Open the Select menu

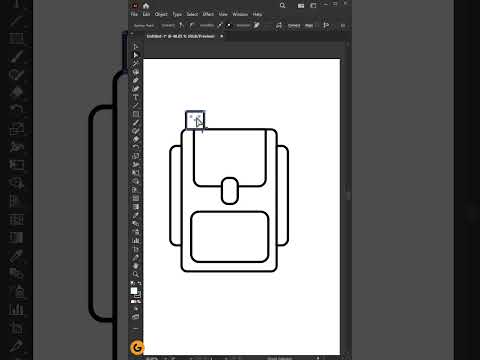tap(192, 14)
